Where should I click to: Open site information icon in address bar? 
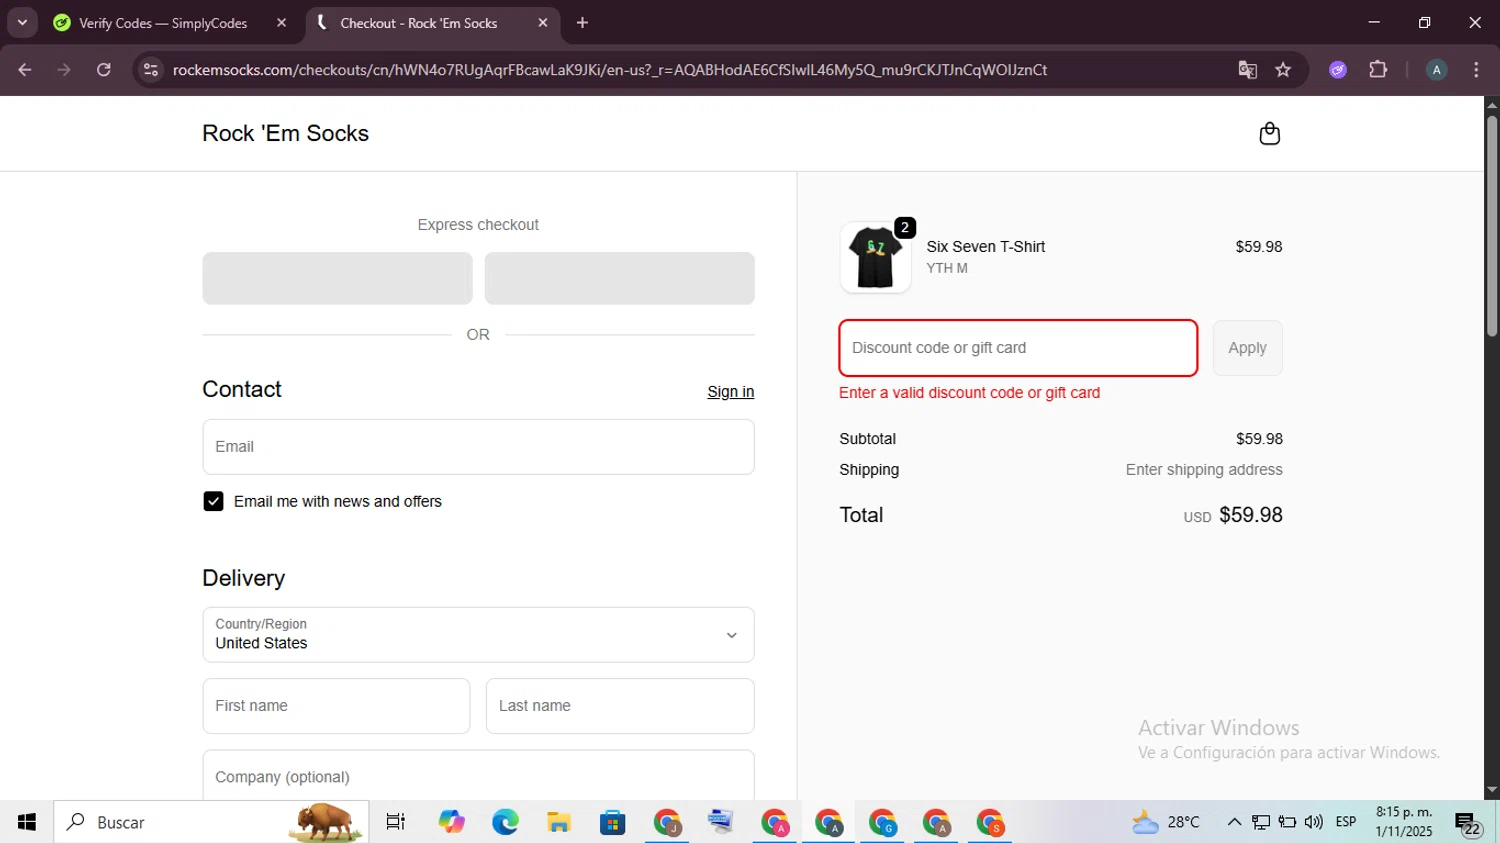point(151,70)
